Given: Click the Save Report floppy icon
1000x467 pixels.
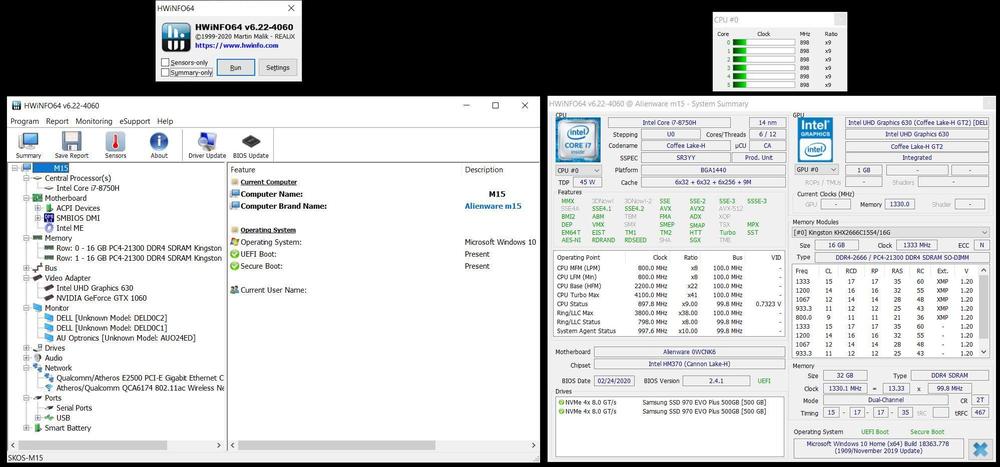Looking at the screenshot, I should pyautogui.click(x=71, y=144).
